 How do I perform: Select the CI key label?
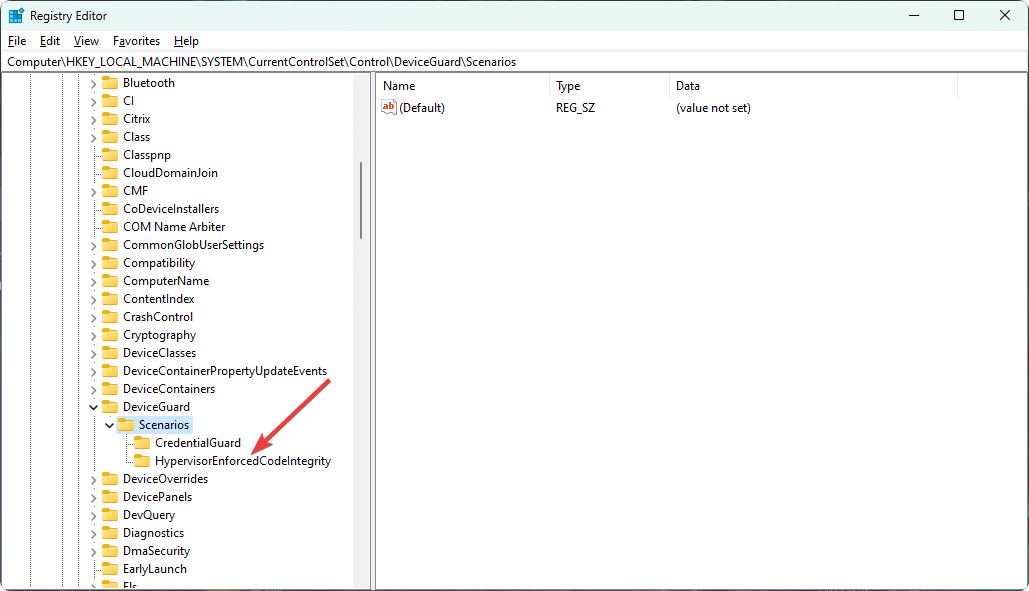click(129, 100)
